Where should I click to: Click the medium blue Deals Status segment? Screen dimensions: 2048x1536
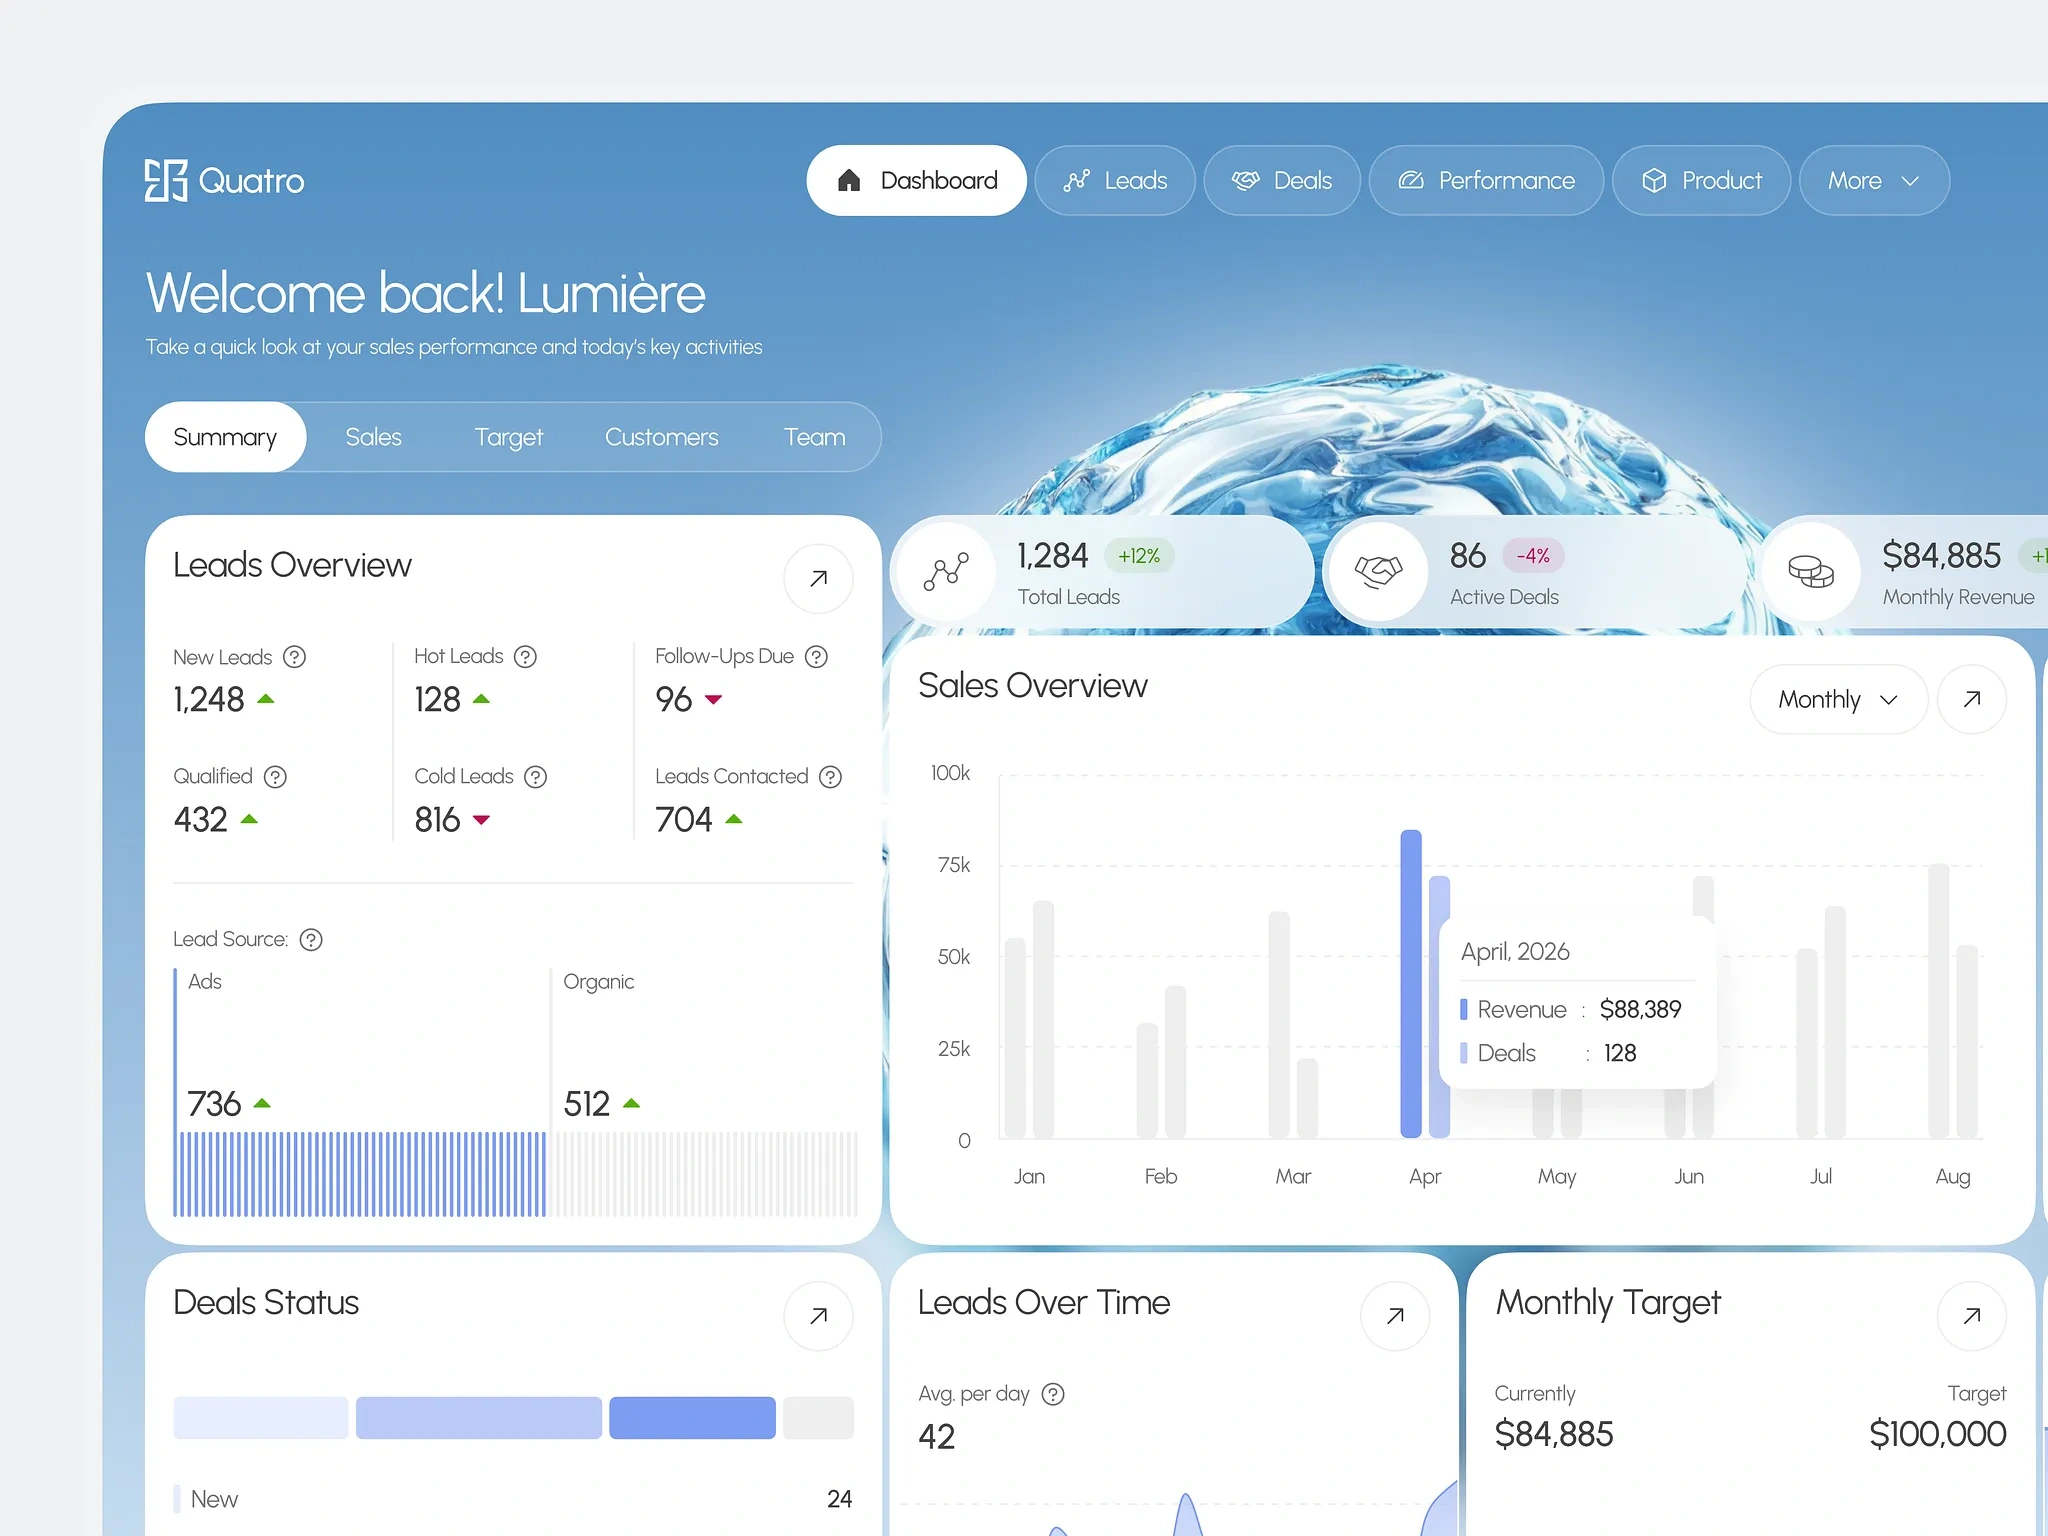tap(479, 1418)
